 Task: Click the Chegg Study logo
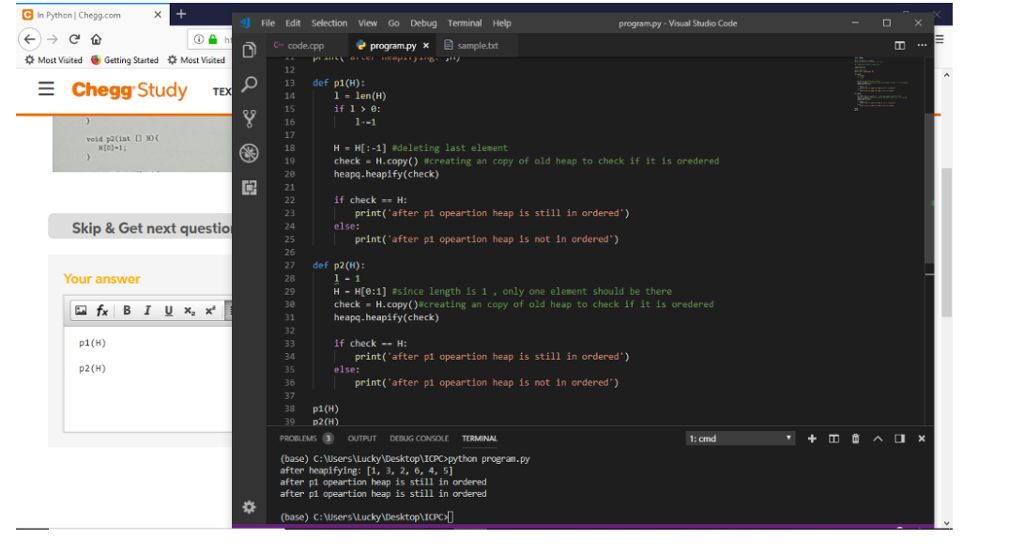coord(129,89)
